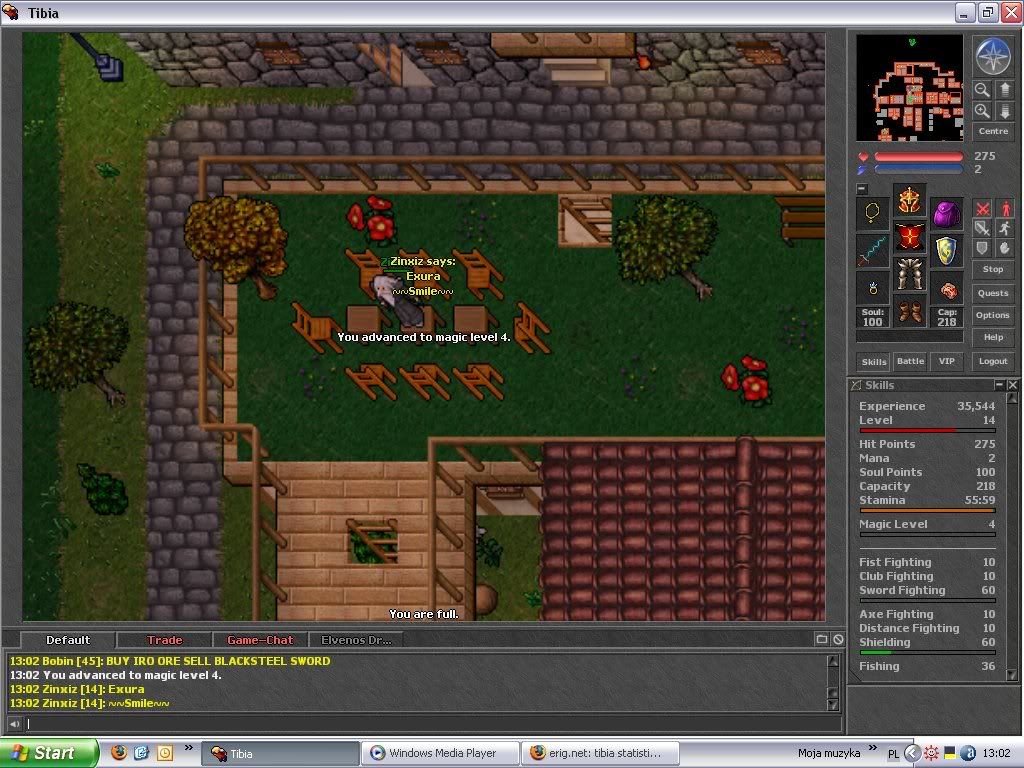Switch to the Trade chat tab
The image size is (1024, 768).
pyautogui.click(x=165, y=640)
